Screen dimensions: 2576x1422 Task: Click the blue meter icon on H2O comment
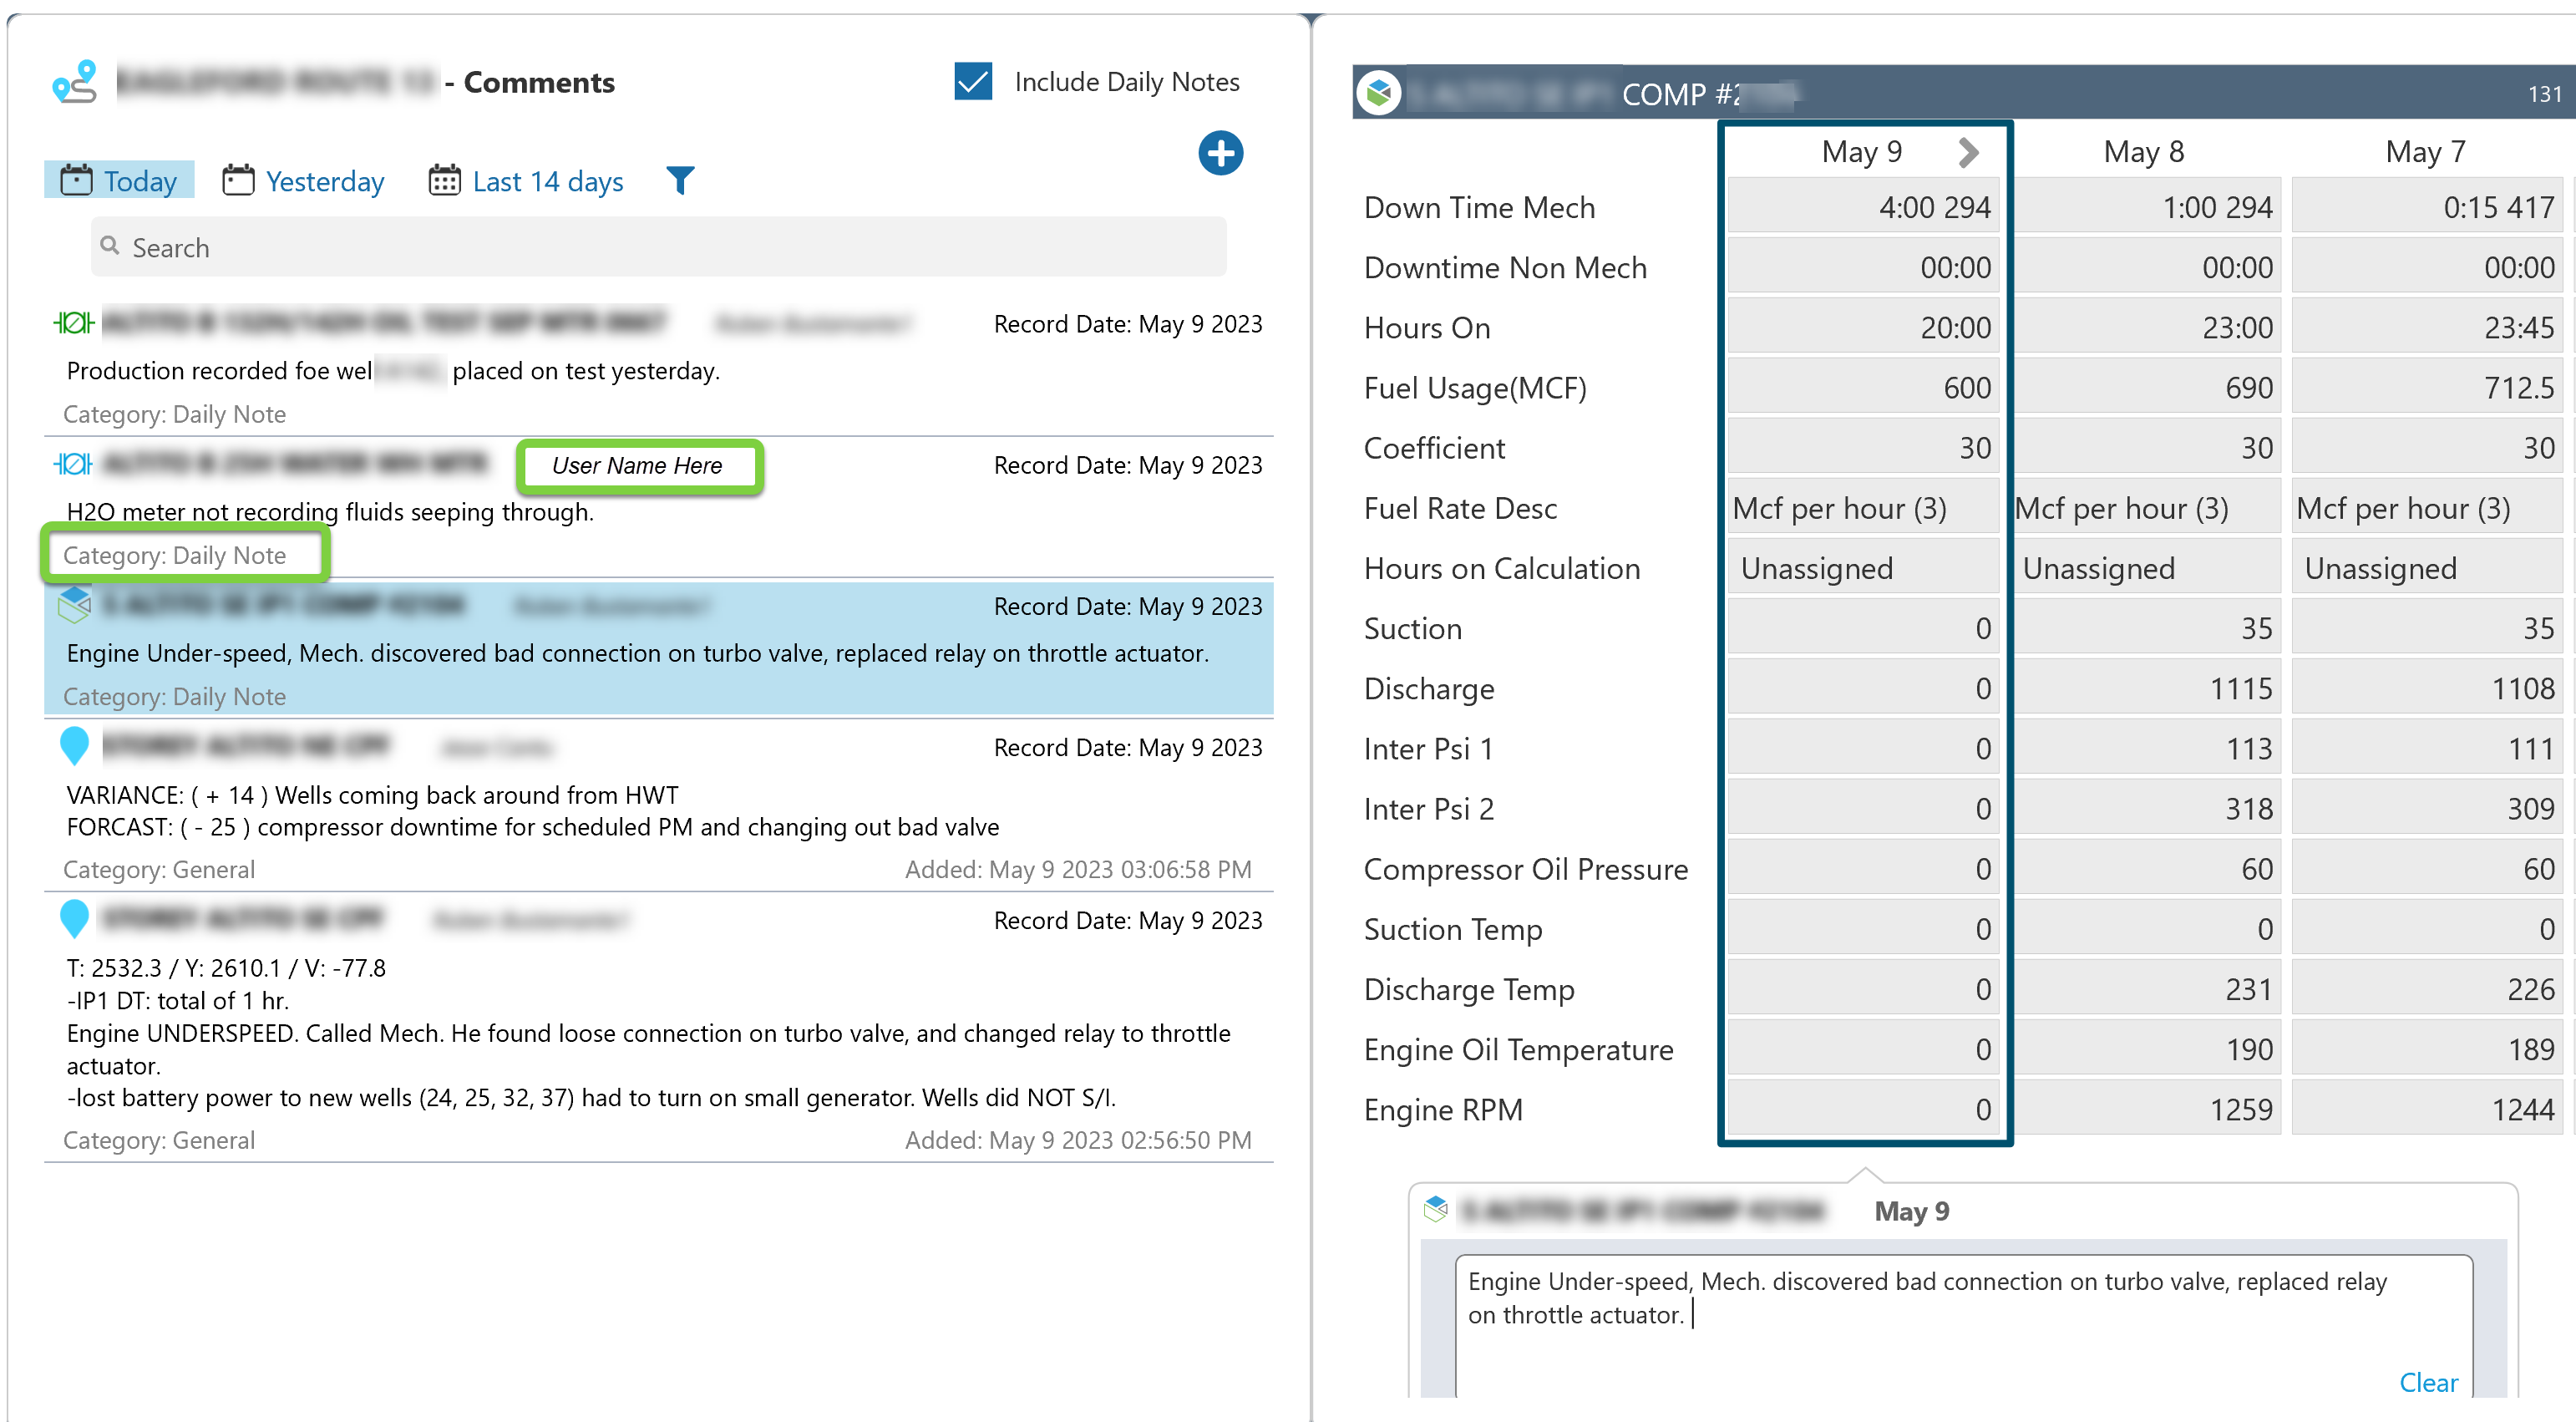(x=73, y=464)
